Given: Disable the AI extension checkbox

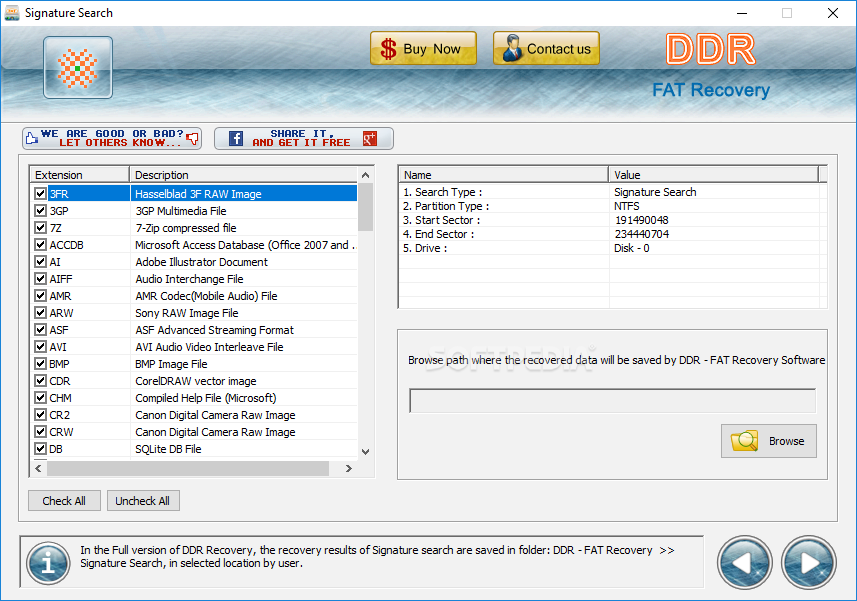Looking at the screenshot, I should tap(40, 261).
